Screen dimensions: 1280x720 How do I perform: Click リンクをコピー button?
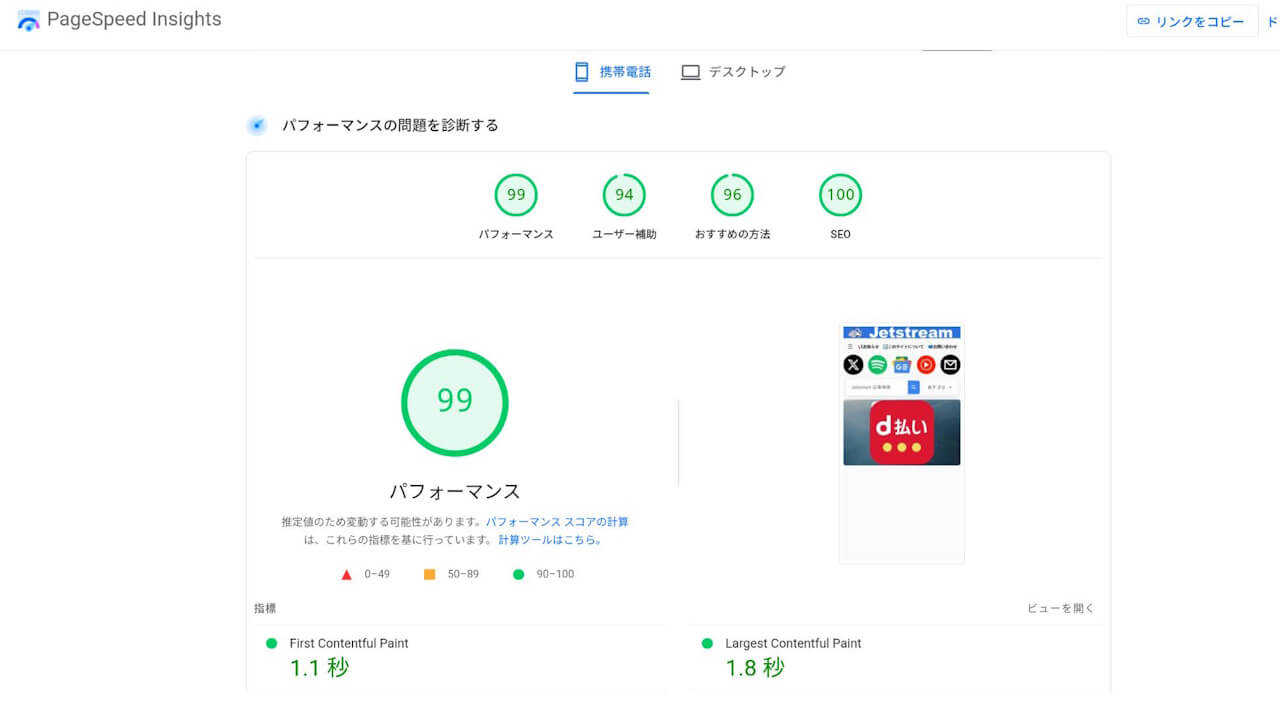click(x=1192, y=21)
